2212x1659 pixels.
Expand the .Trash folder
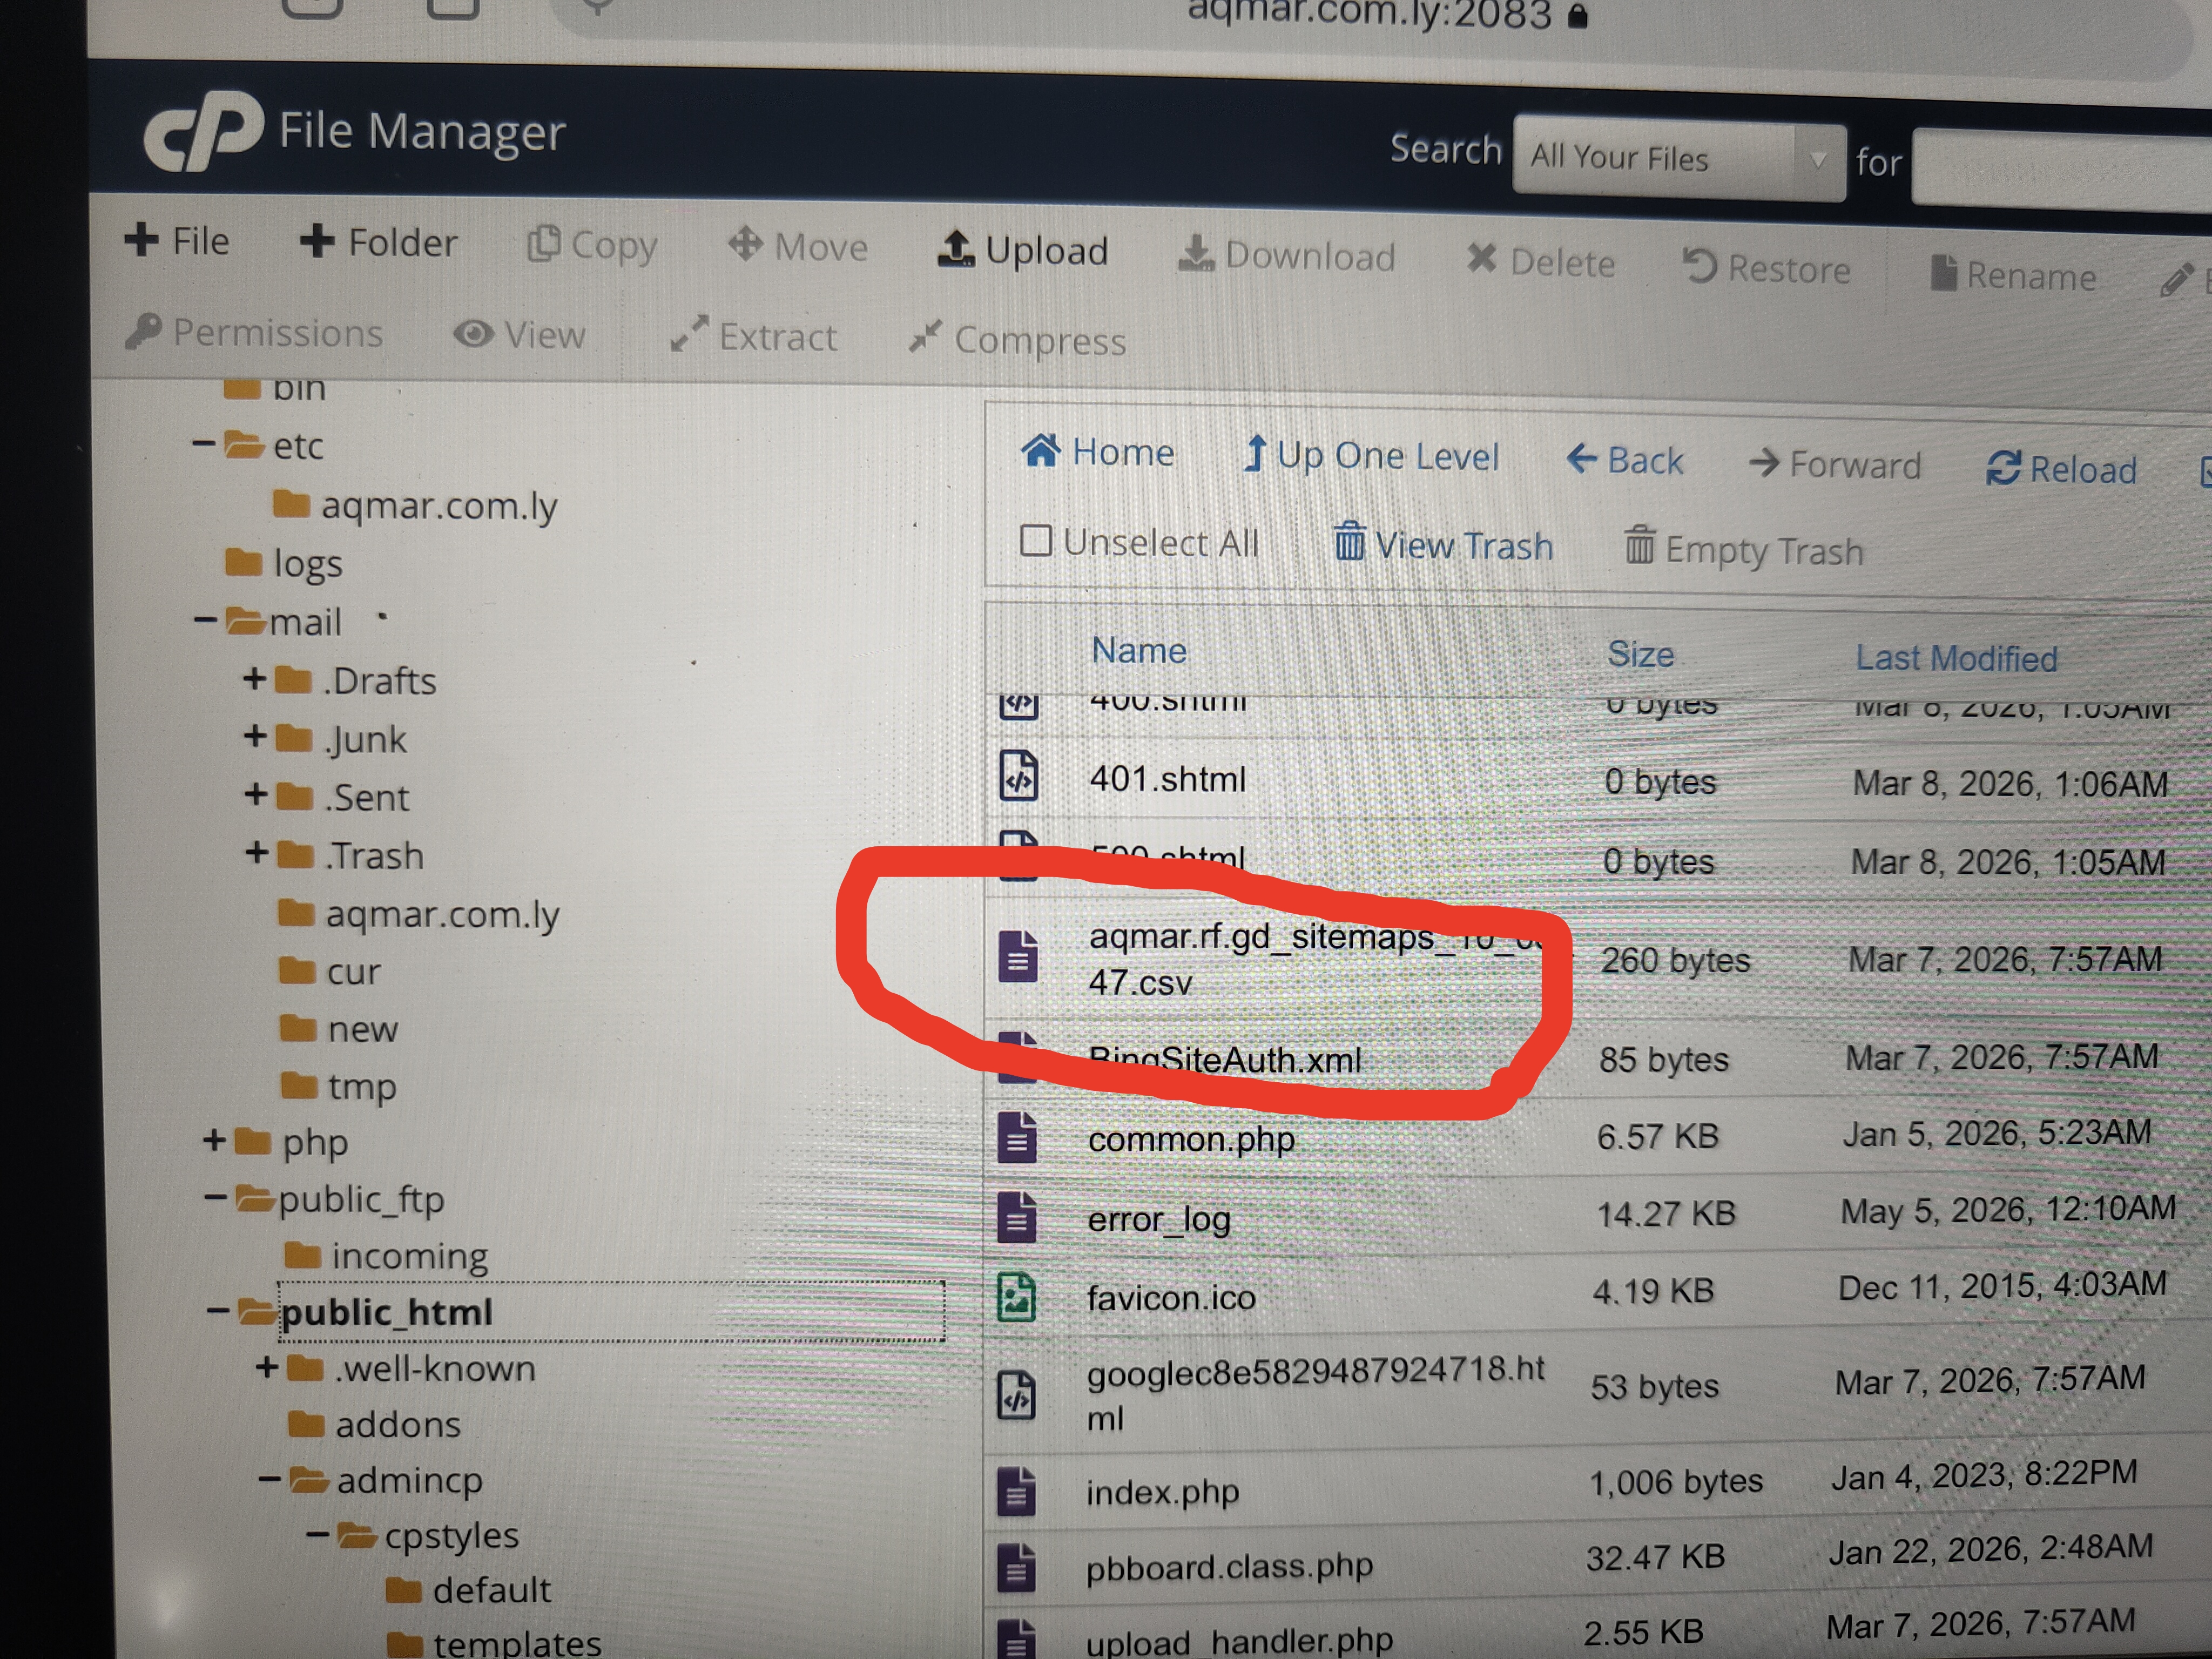tap(257, 853)
